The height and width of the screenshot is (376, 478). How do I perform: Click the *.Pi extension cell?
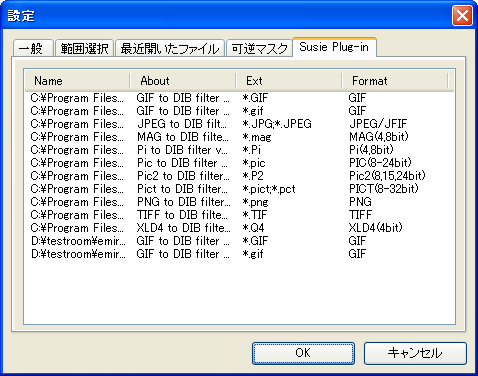252,150
